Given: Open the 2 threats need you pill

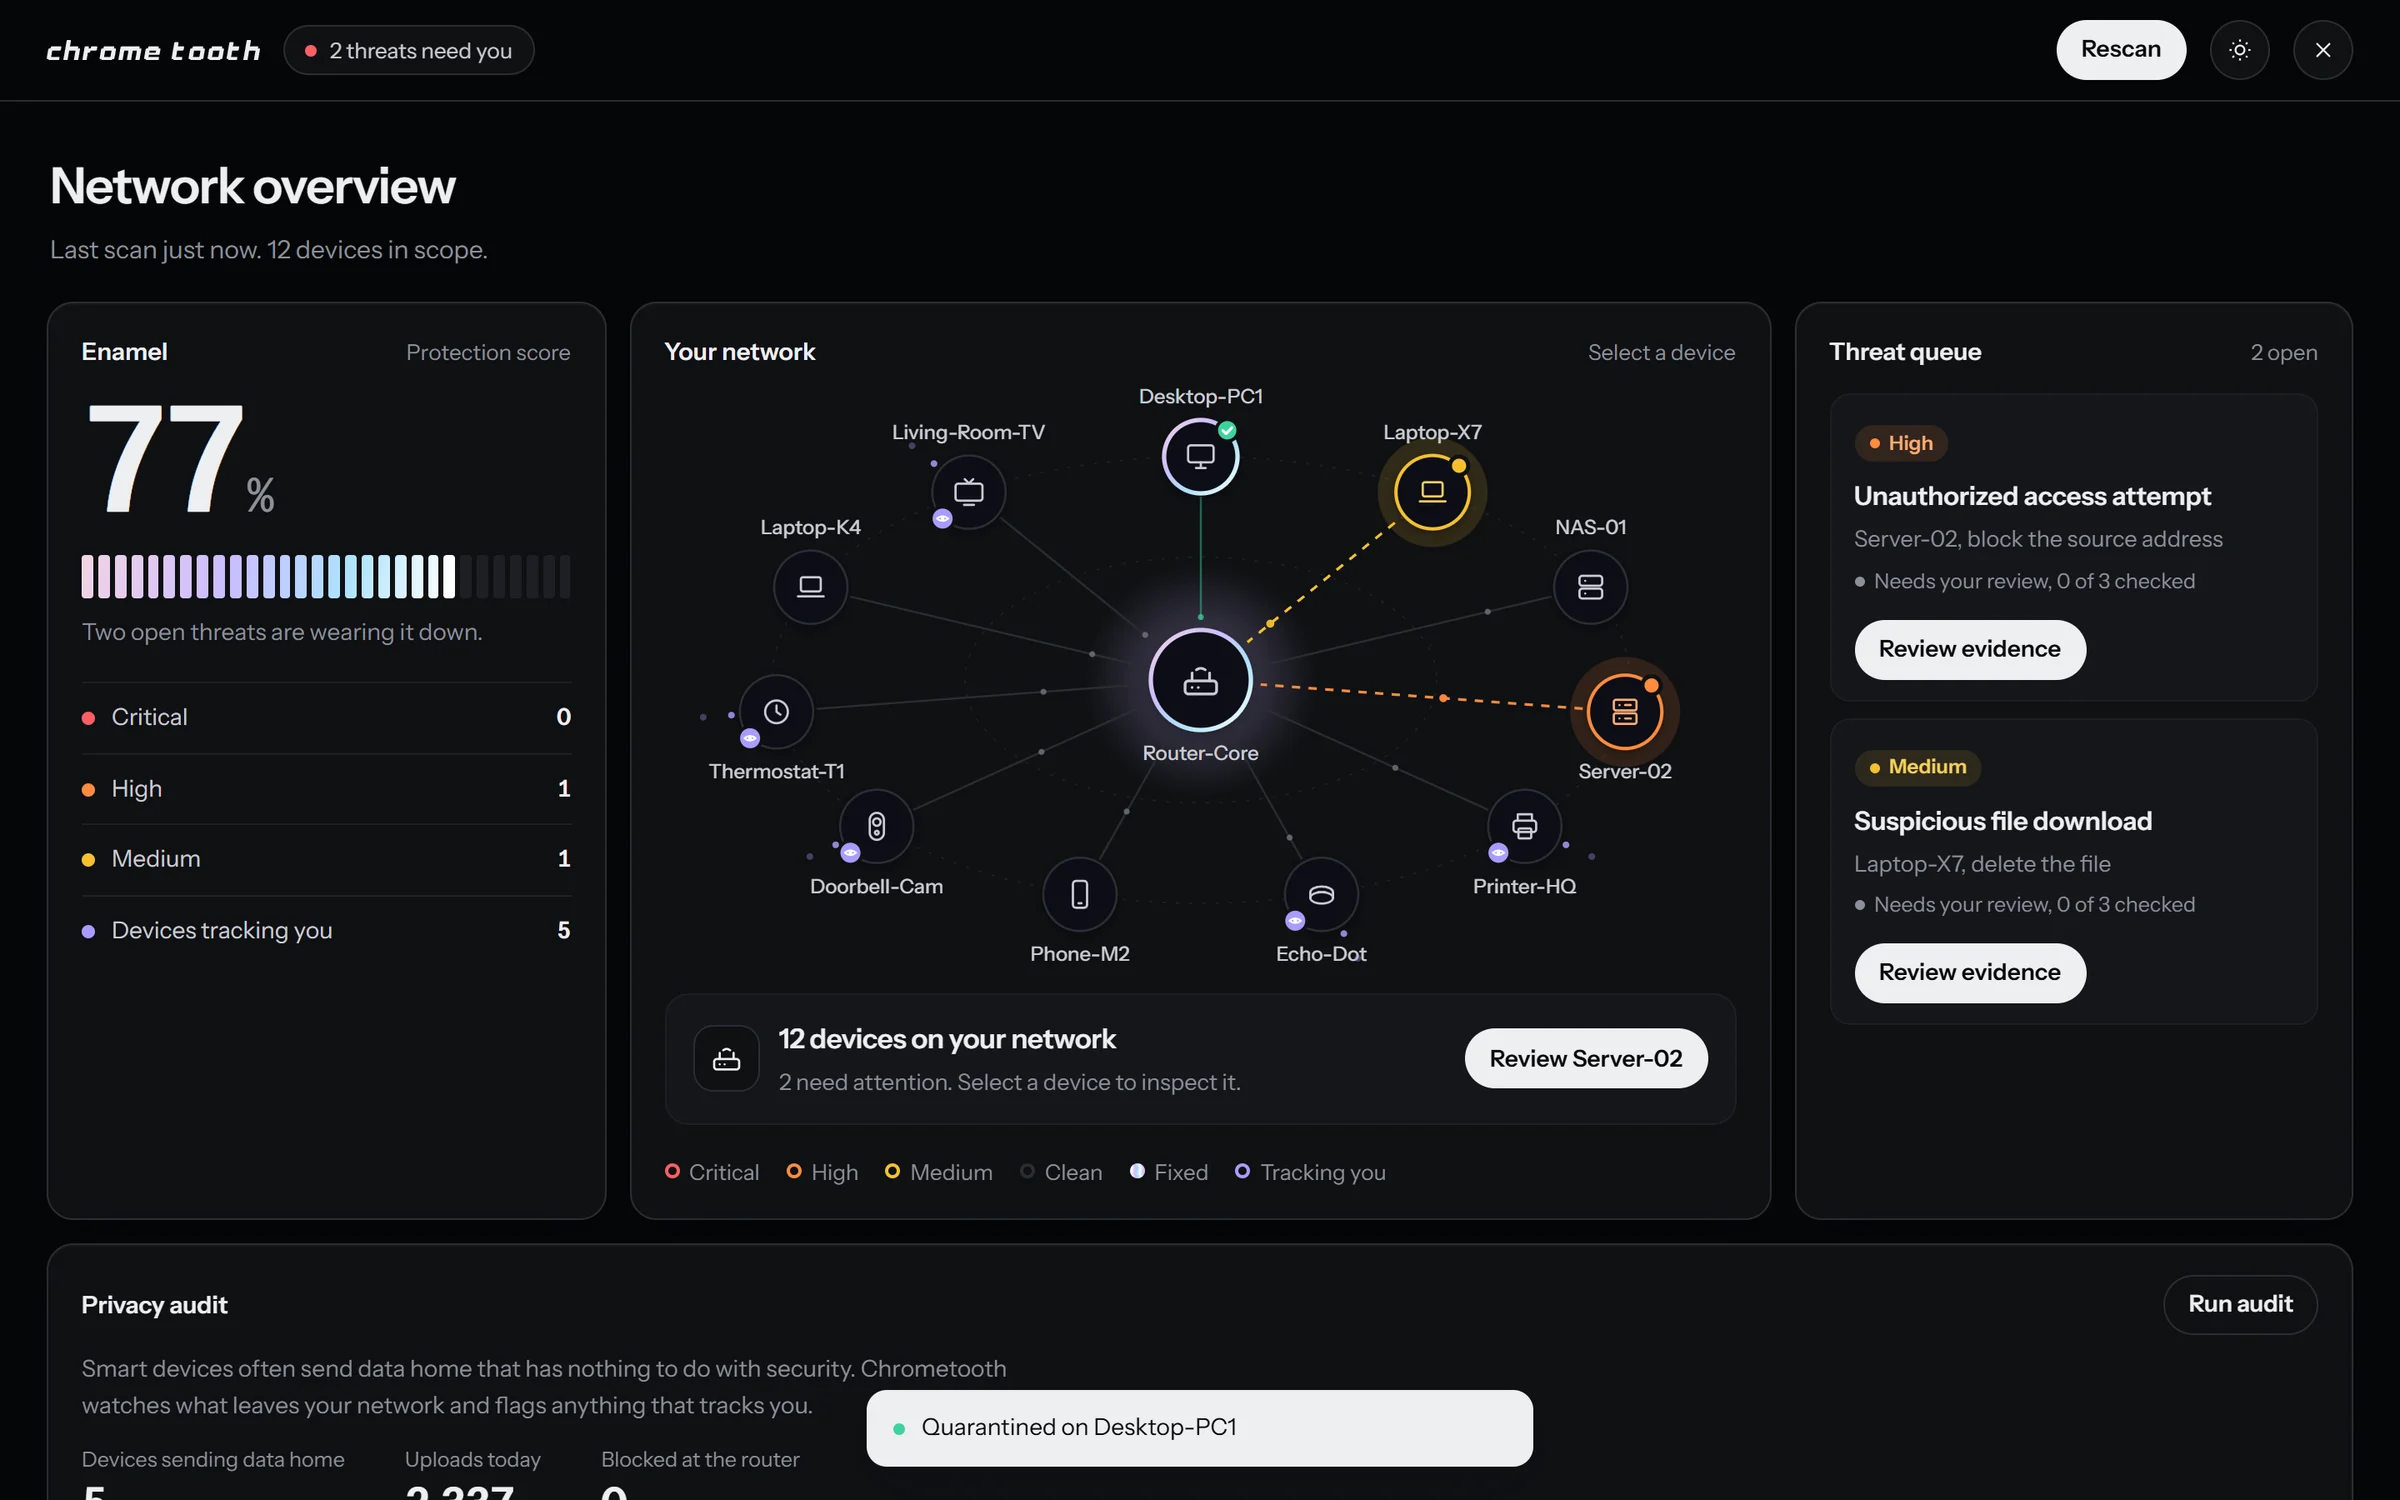Looking at the screenshot, I should click(408, 50).
